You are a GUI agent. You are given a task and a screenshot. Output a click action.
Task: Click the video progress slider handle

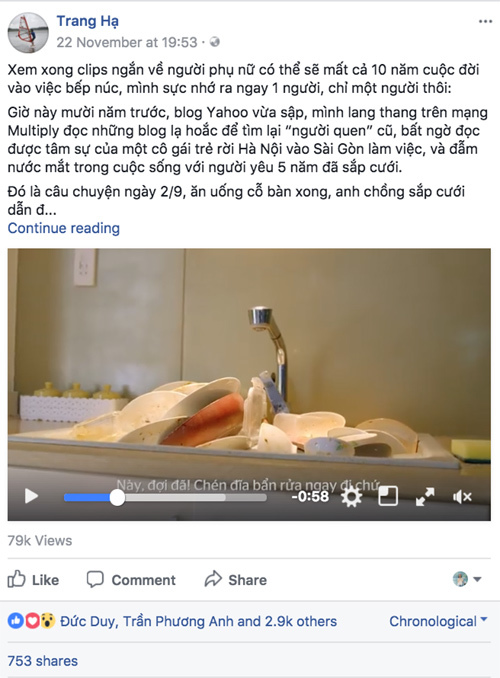pyautogui.click(x=117, y=498)
